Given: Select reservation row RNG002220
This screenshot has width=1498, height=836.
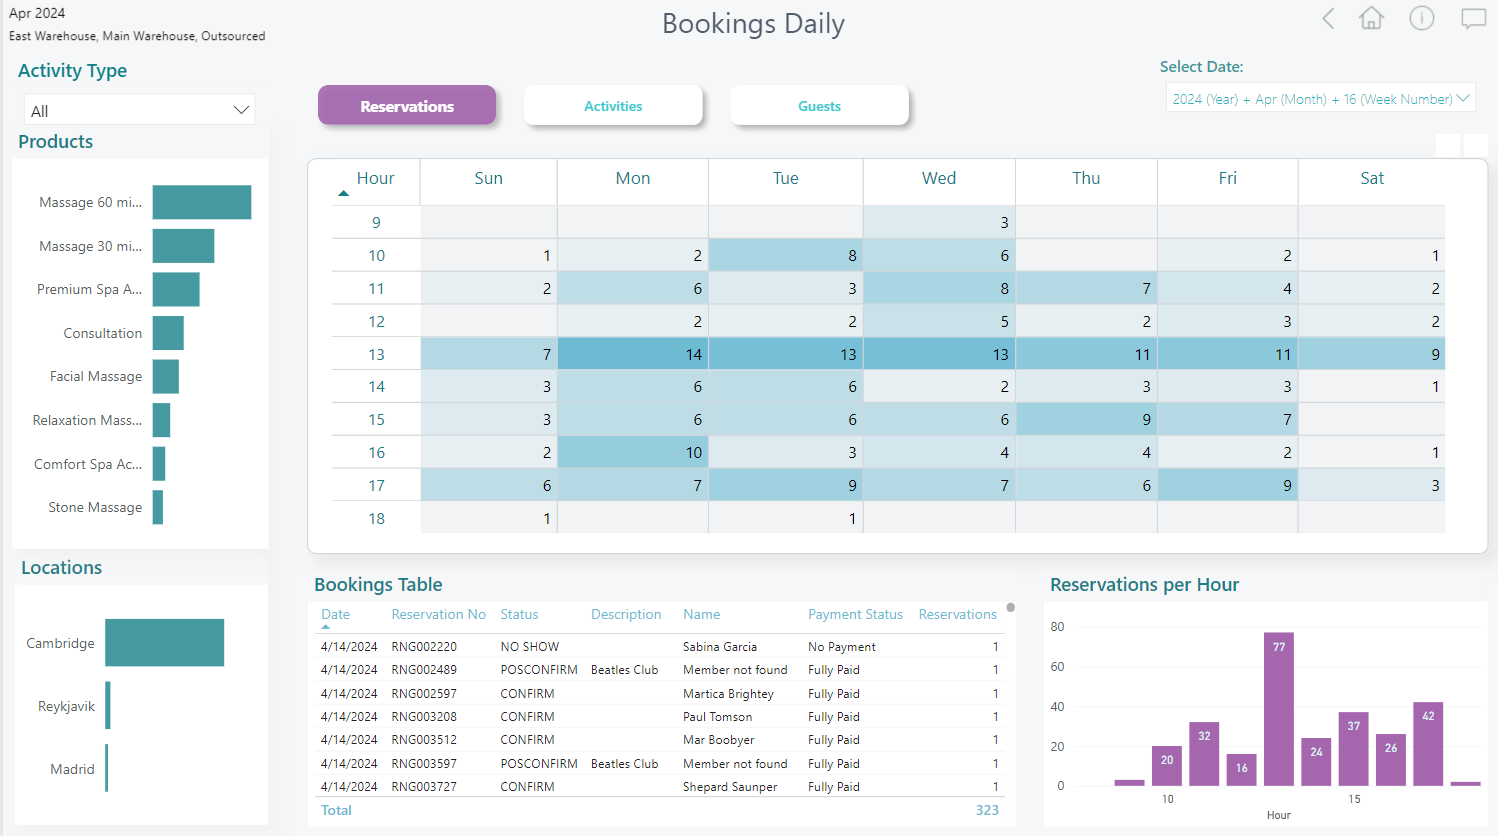Looking at the screenshot, I should coord(424,647).
